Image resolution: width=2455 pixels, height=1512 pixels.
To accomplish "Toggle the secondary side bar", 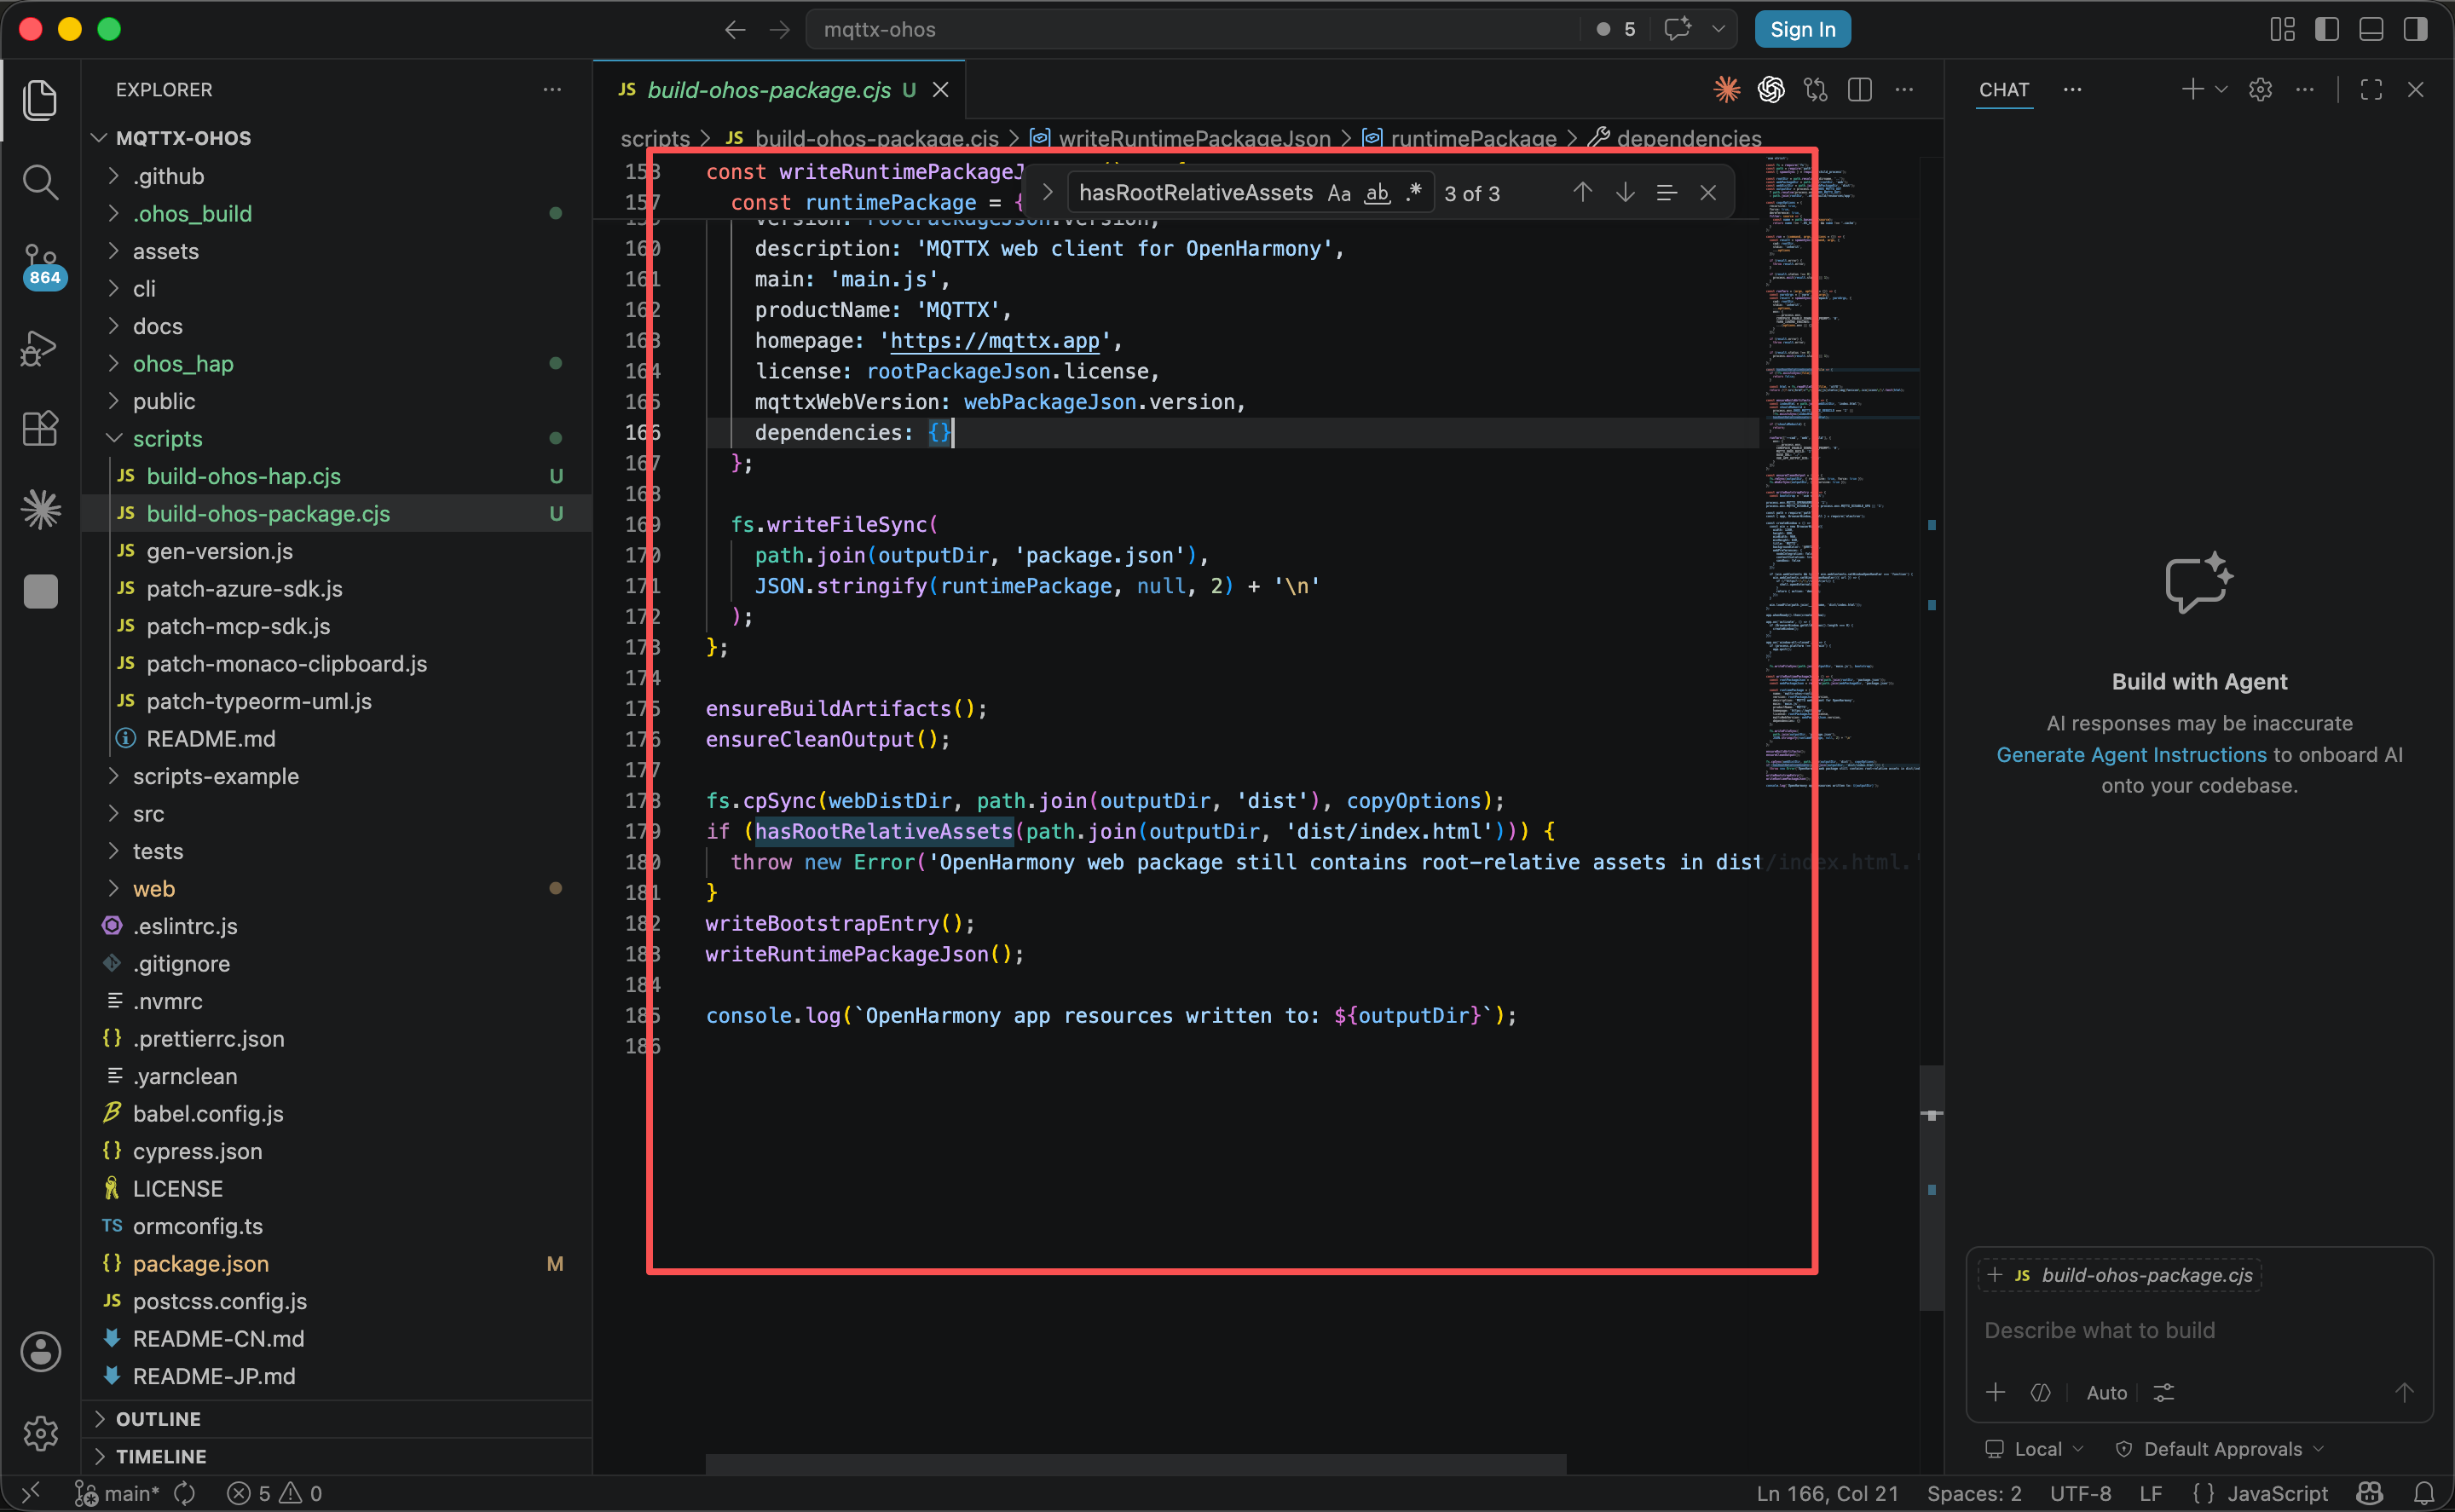I will [2416, 30].
